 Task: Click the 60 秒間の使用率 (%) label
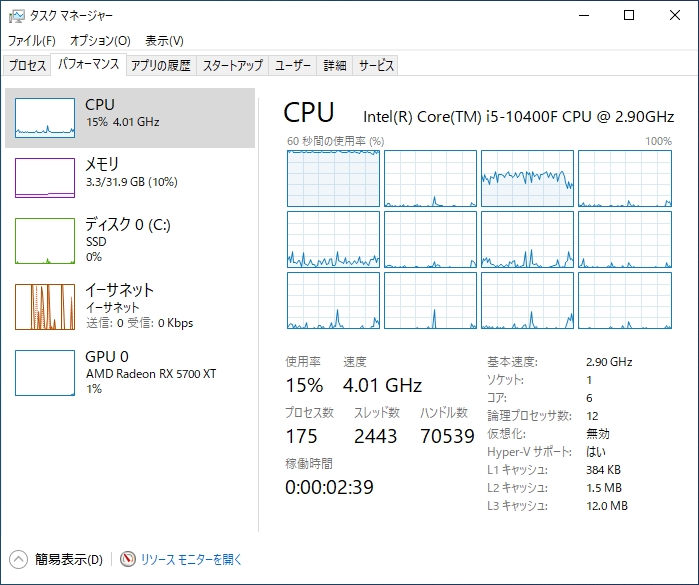[335, 141]
